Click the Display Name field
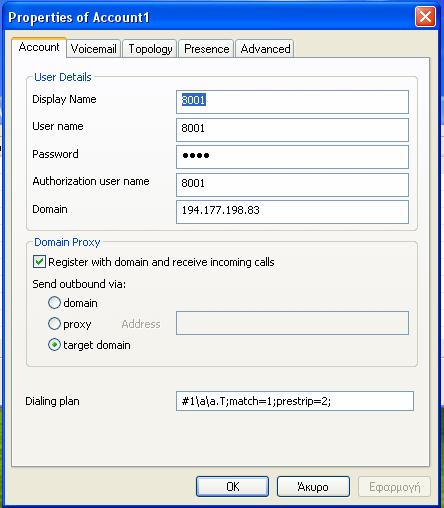Viewport: 444px width, 508px height. (292, 102)
